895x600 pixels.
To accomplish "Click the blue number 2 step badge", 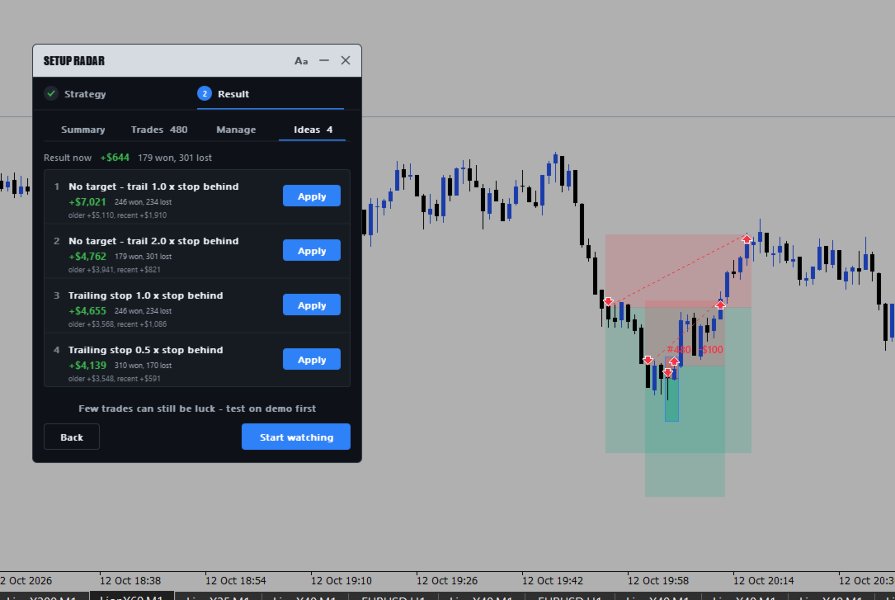I will (204, 94).
